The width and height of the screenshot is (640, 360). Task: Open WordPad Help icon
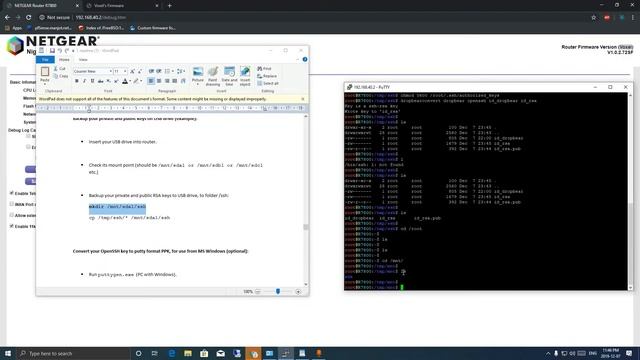pos(305,60)
